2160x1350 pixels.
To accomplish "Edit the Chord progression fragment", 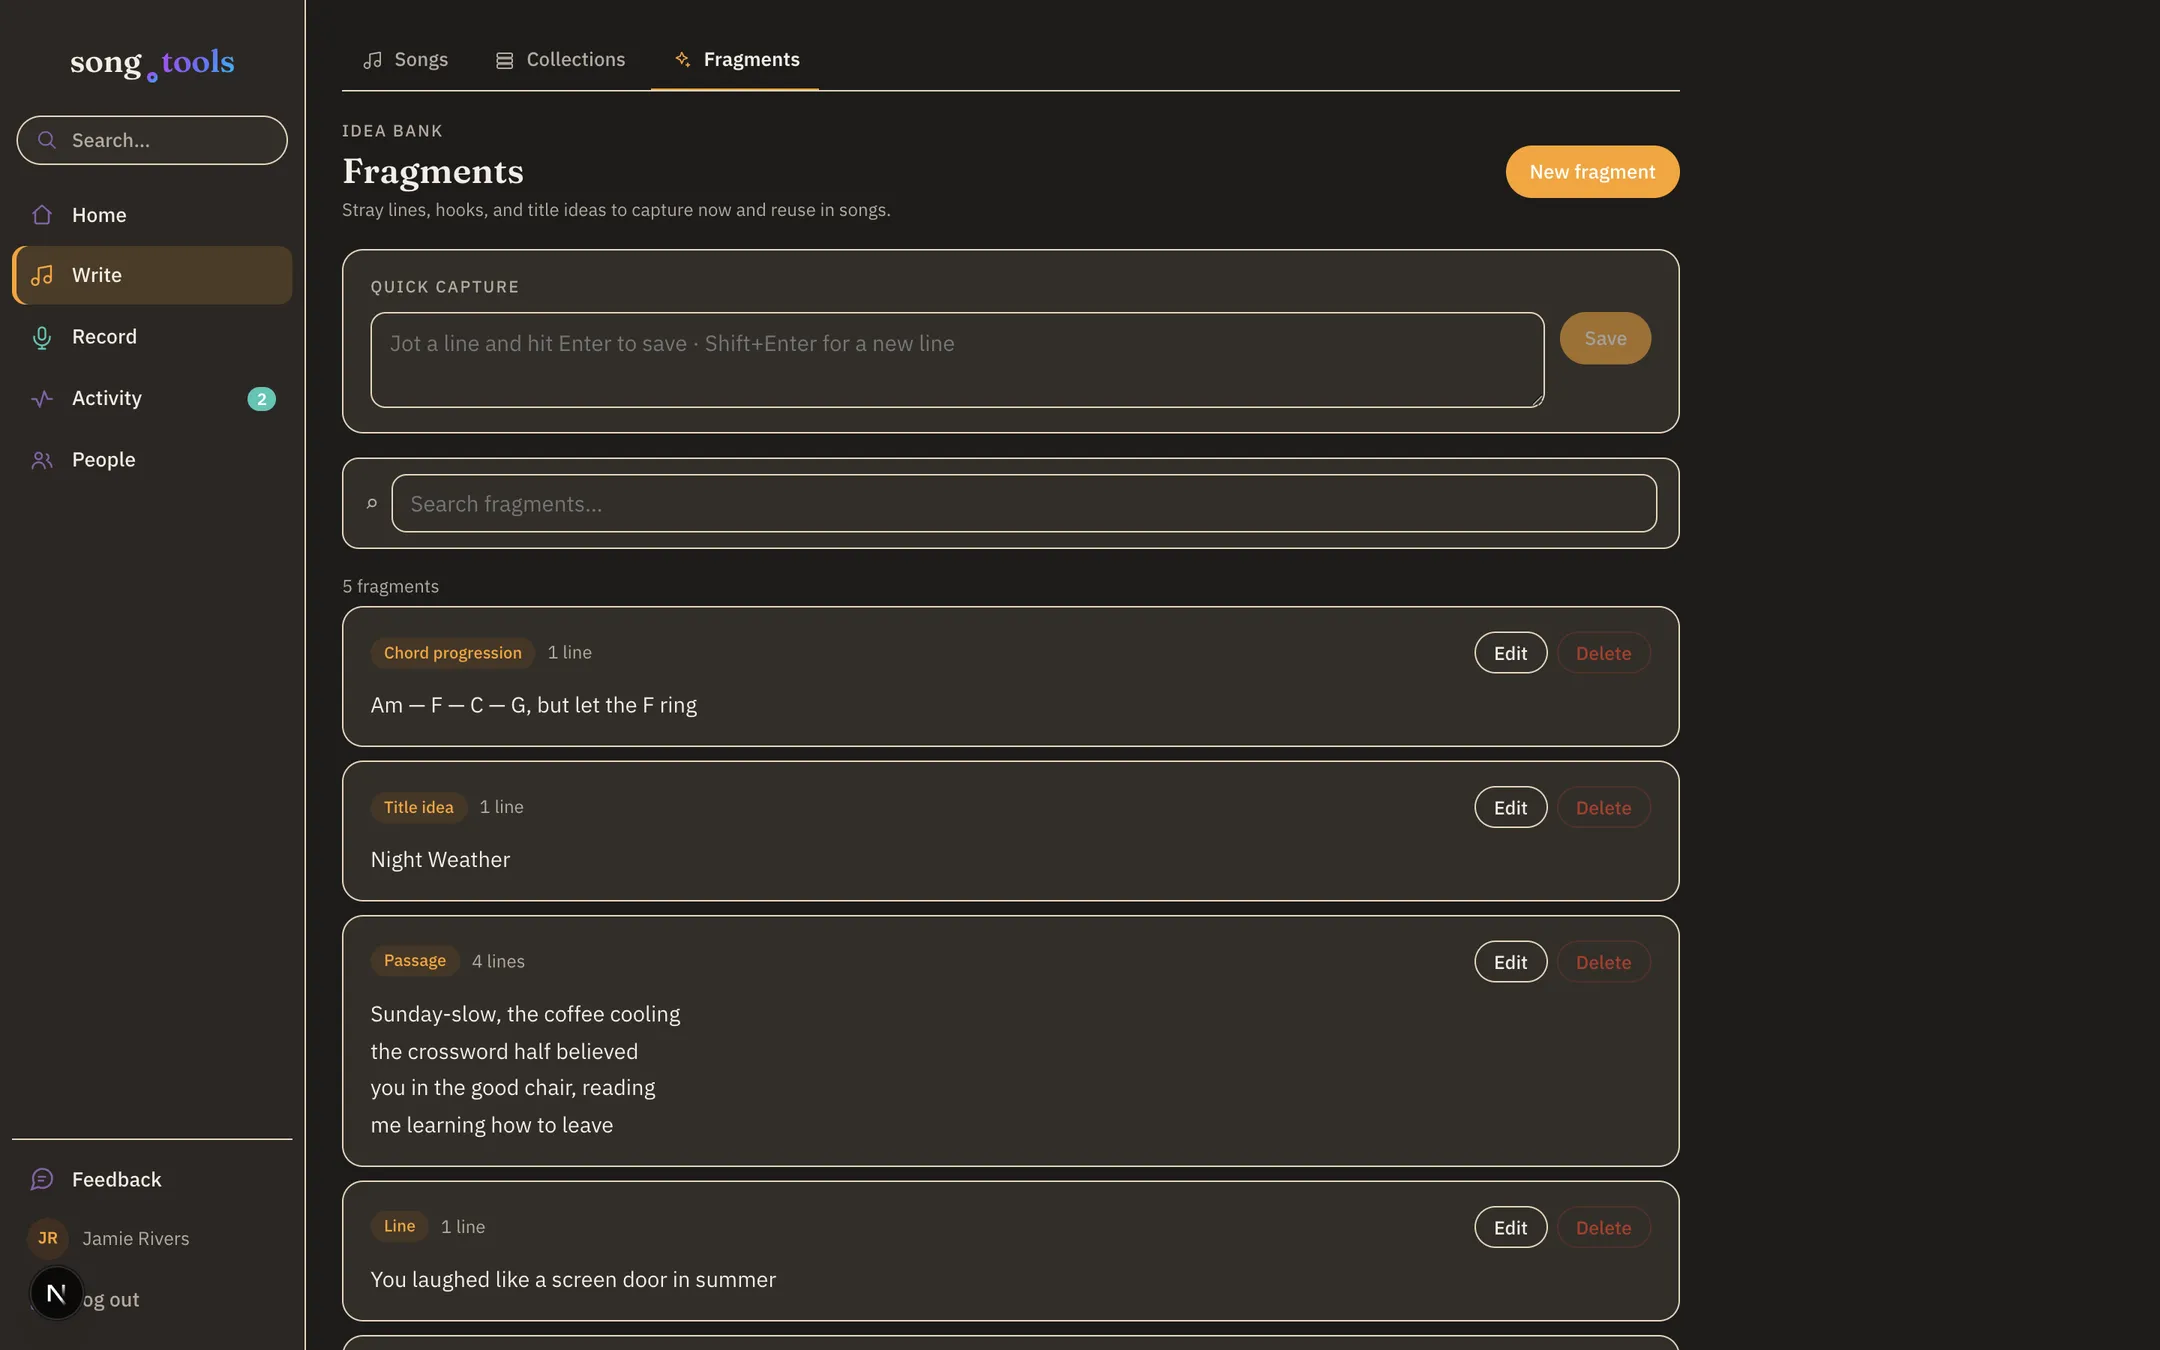I will click(1510, 653).
